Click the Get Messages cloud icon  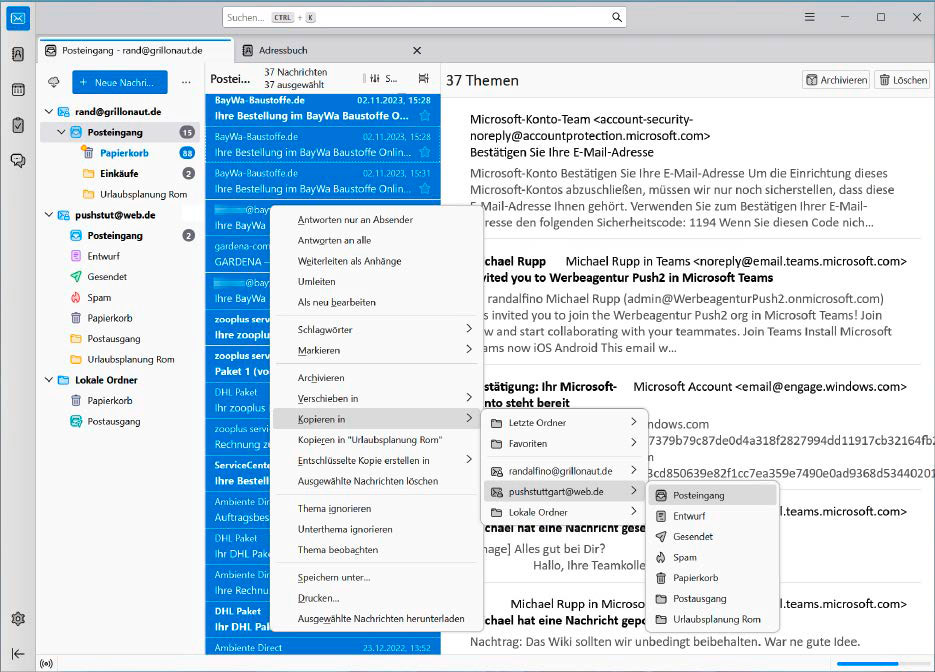point(54,82)
